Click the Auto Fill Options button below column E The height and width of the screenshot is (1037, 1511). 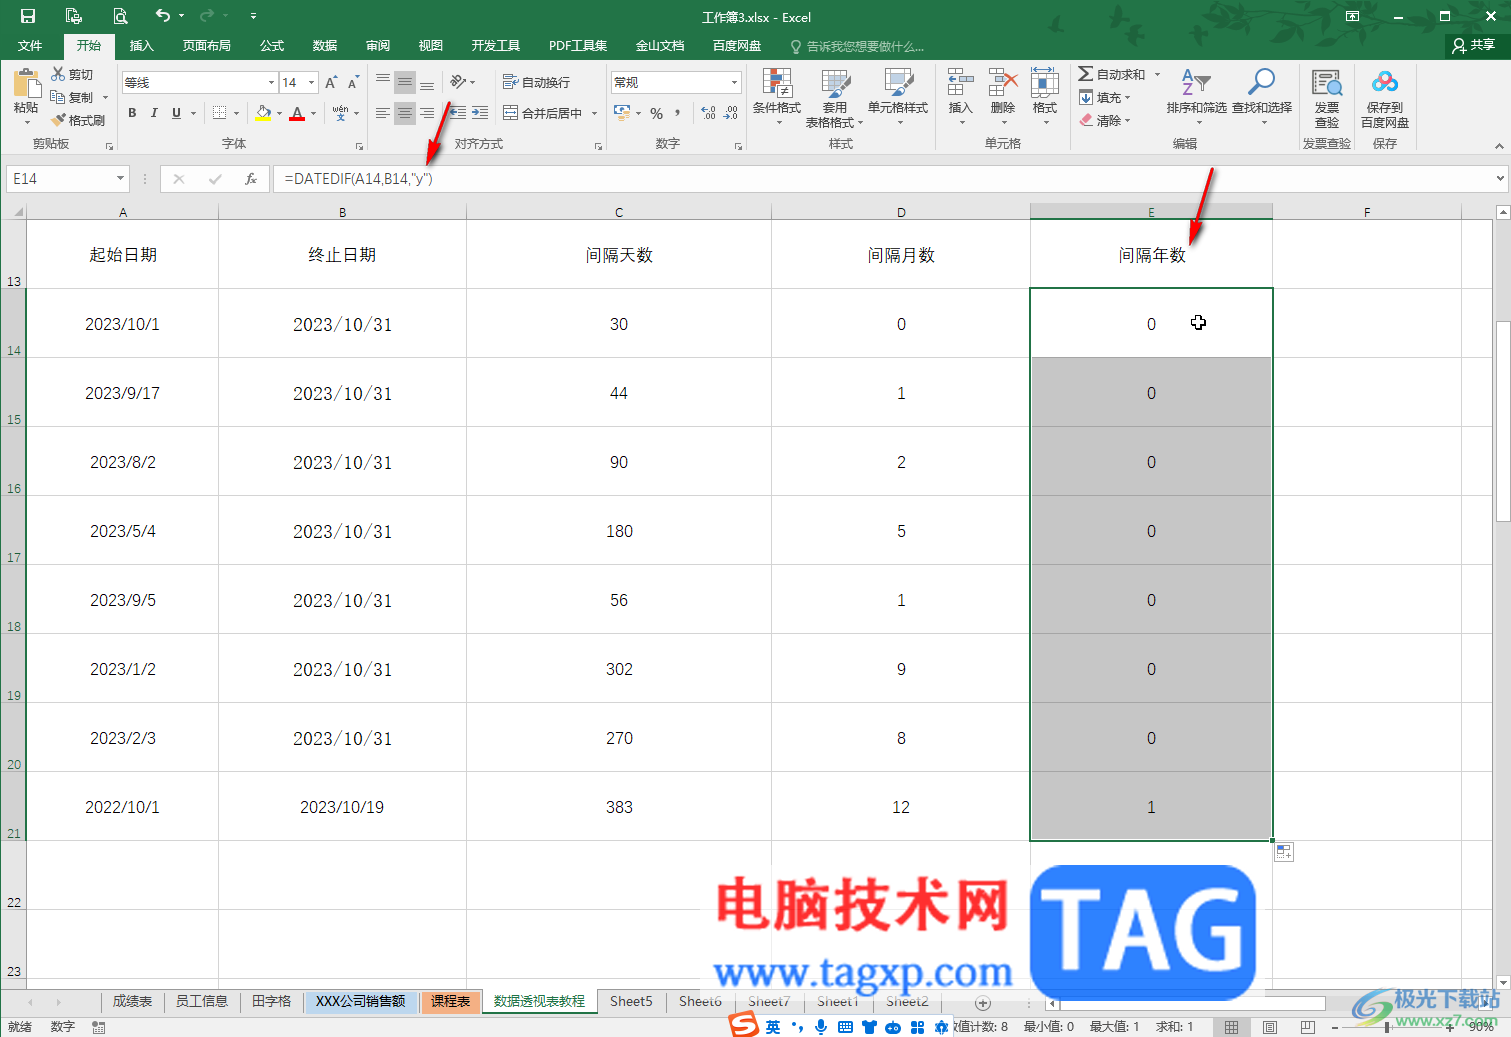(1284, 852)
